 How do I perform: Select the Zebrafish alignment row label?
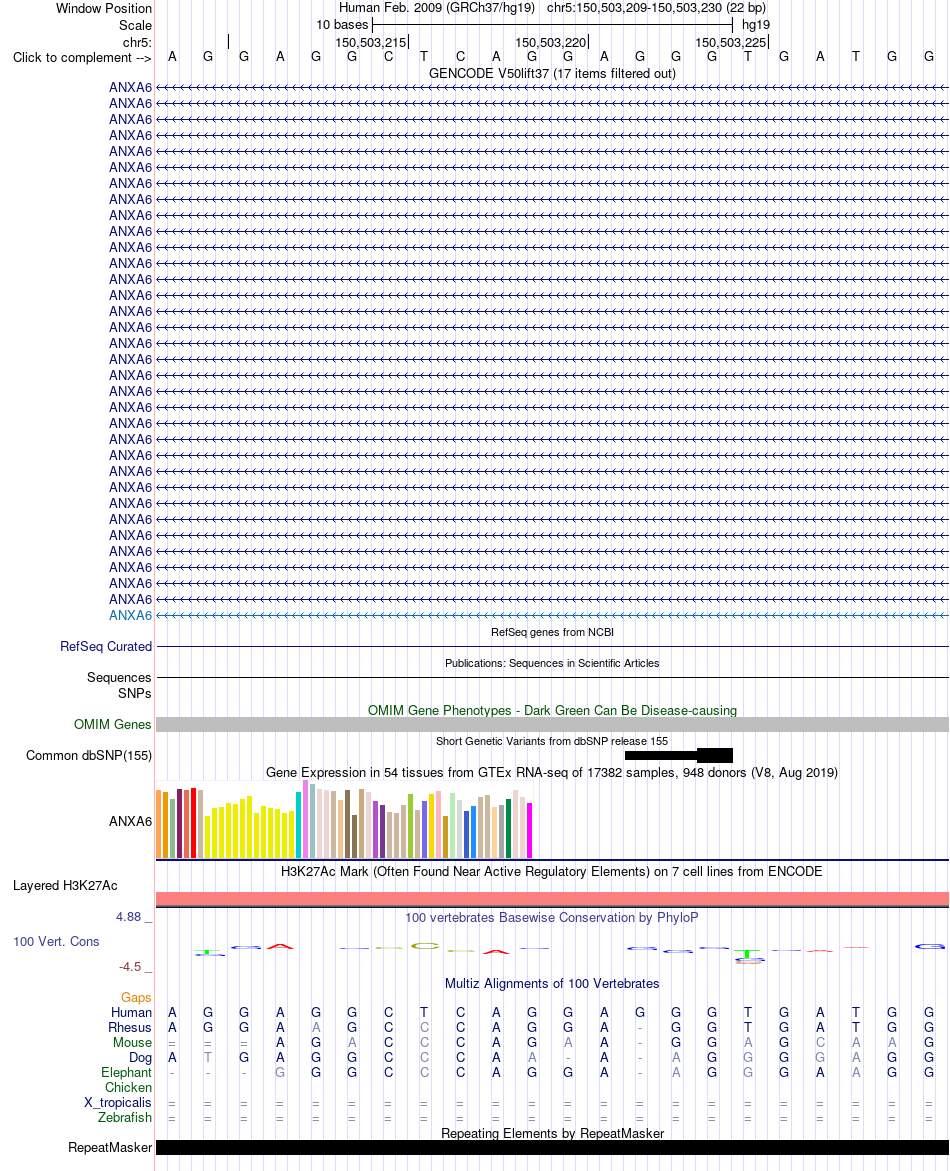tap(125, 1117)
